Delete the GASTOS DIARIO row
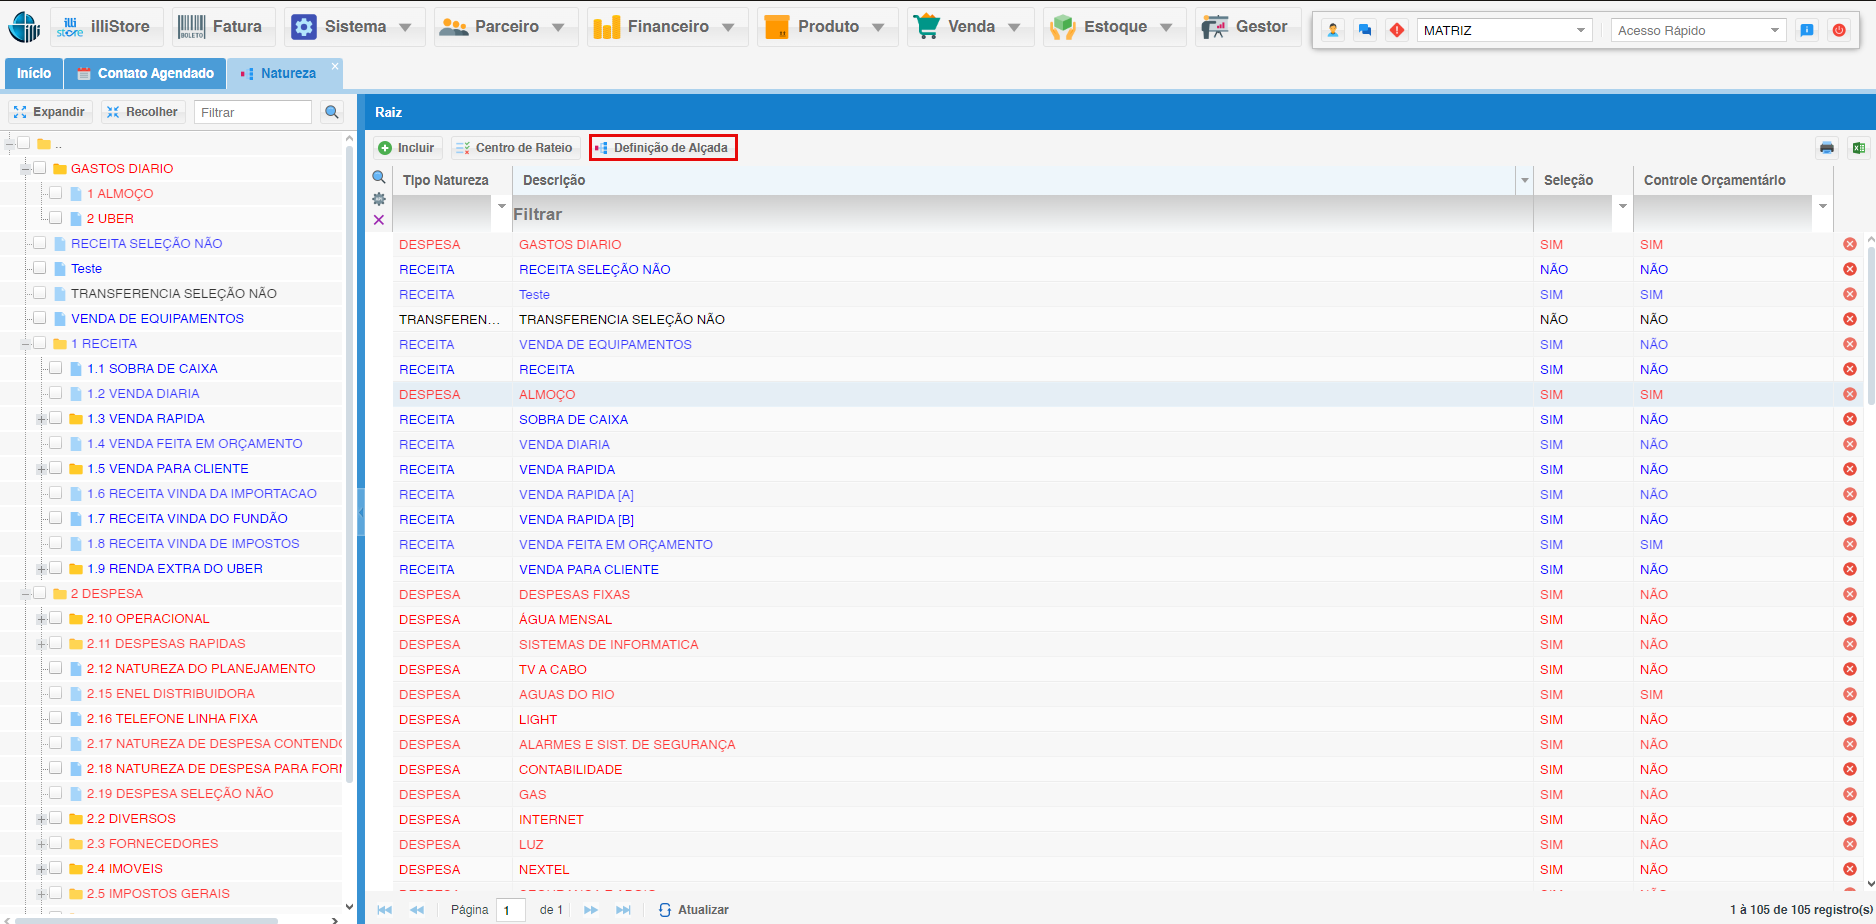This screenshot has width=1876, height=924. 1849,244
